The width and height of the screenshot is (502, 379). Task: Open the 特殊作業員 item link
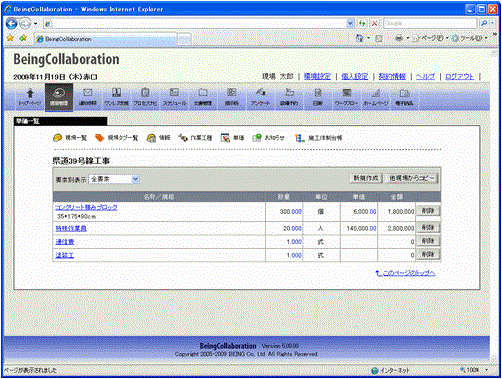pyautogui.click(x=71, y=228)
